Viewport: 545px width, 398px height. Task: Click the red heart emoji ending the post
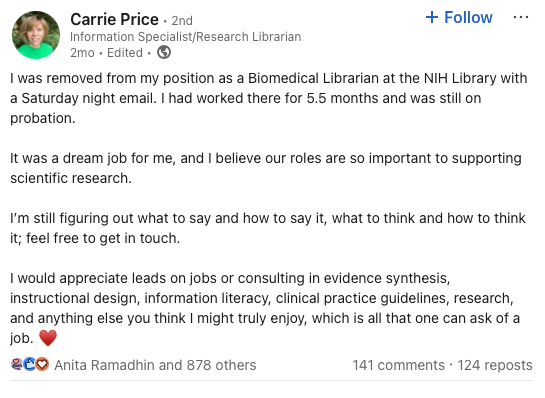(48, 338)
